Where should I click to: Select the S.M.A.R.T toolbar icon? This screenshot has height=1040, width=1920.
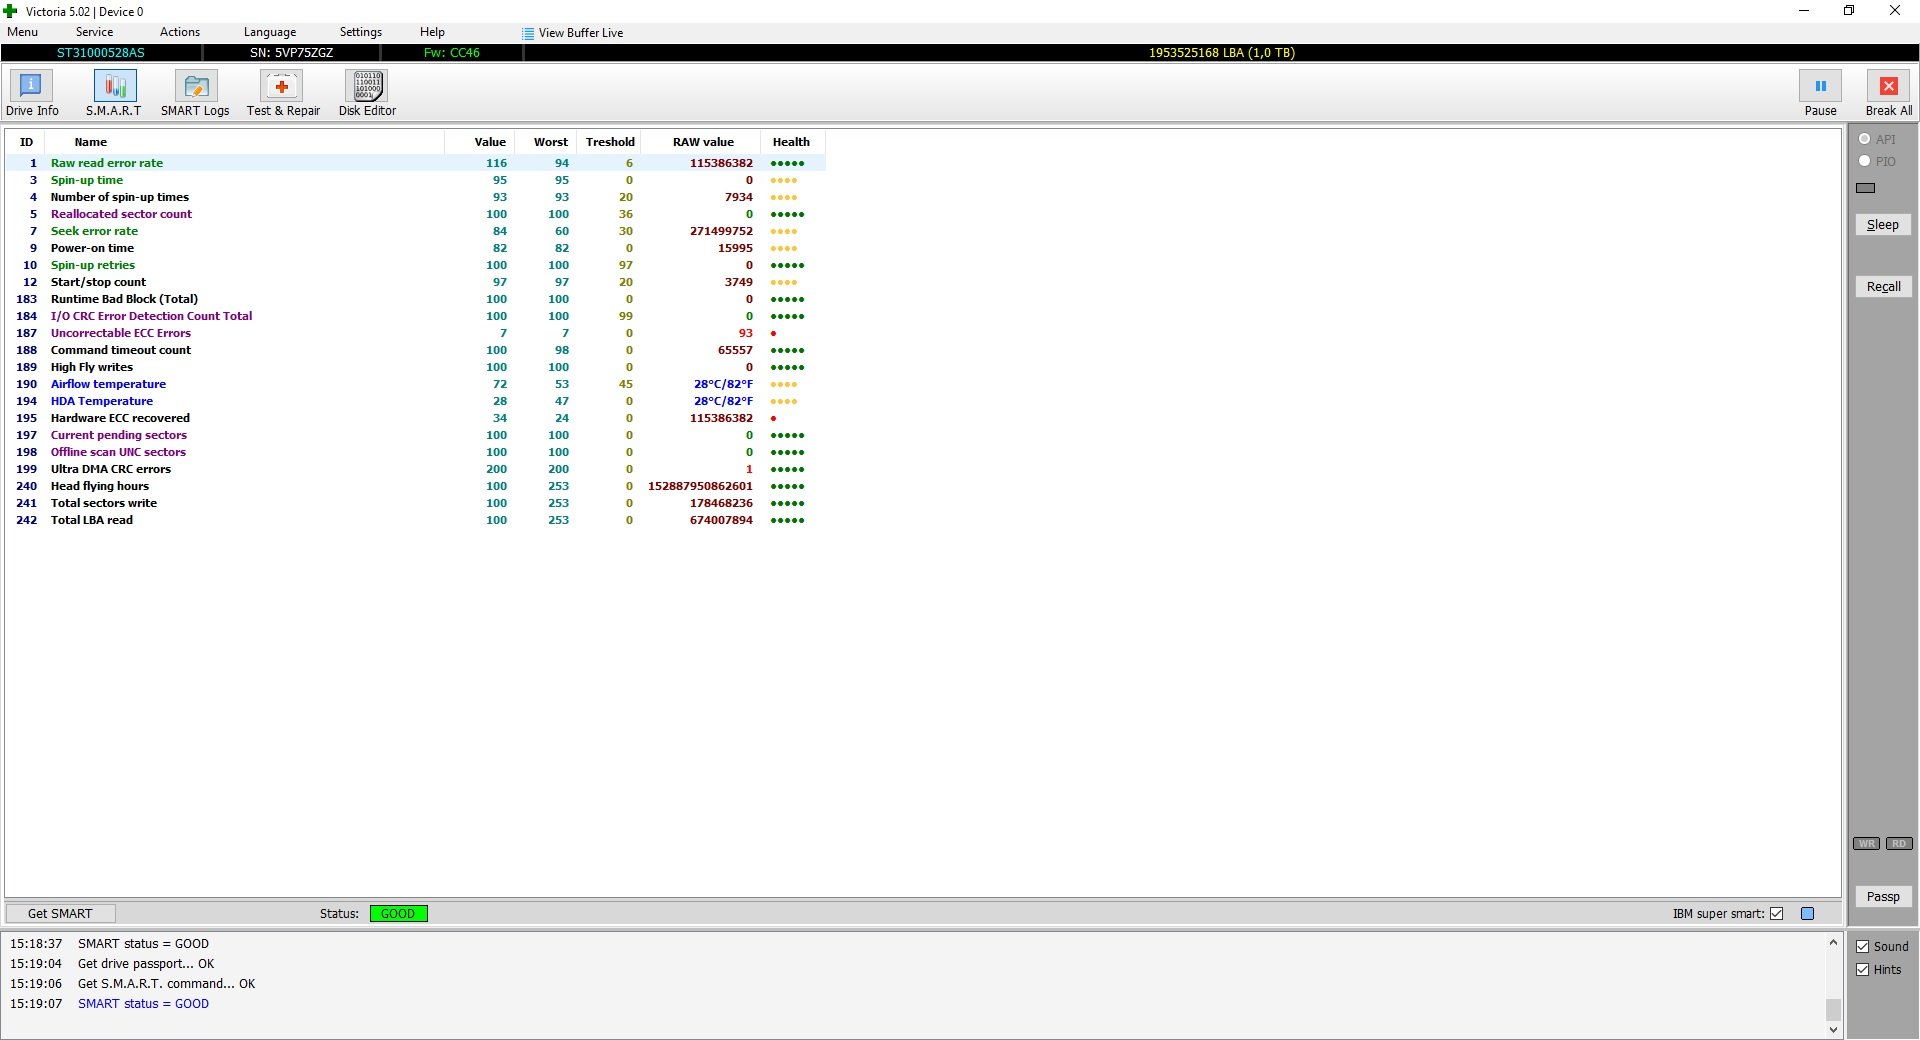click(x=114, y=86)
